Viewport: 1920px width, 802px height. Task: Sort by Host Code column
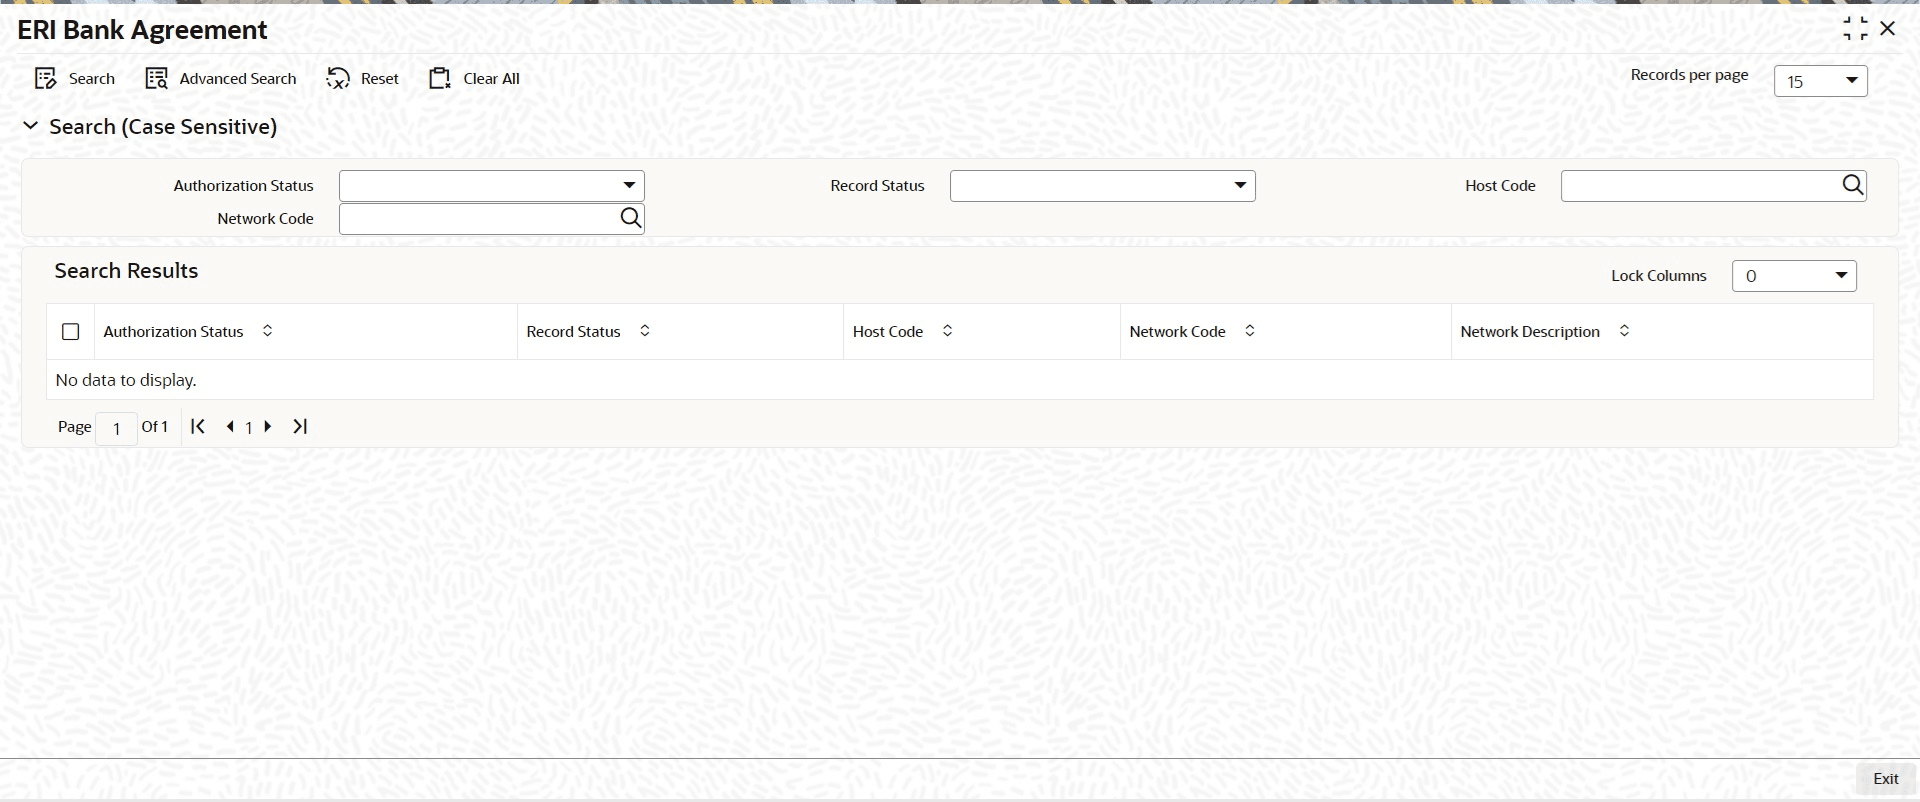948,331
